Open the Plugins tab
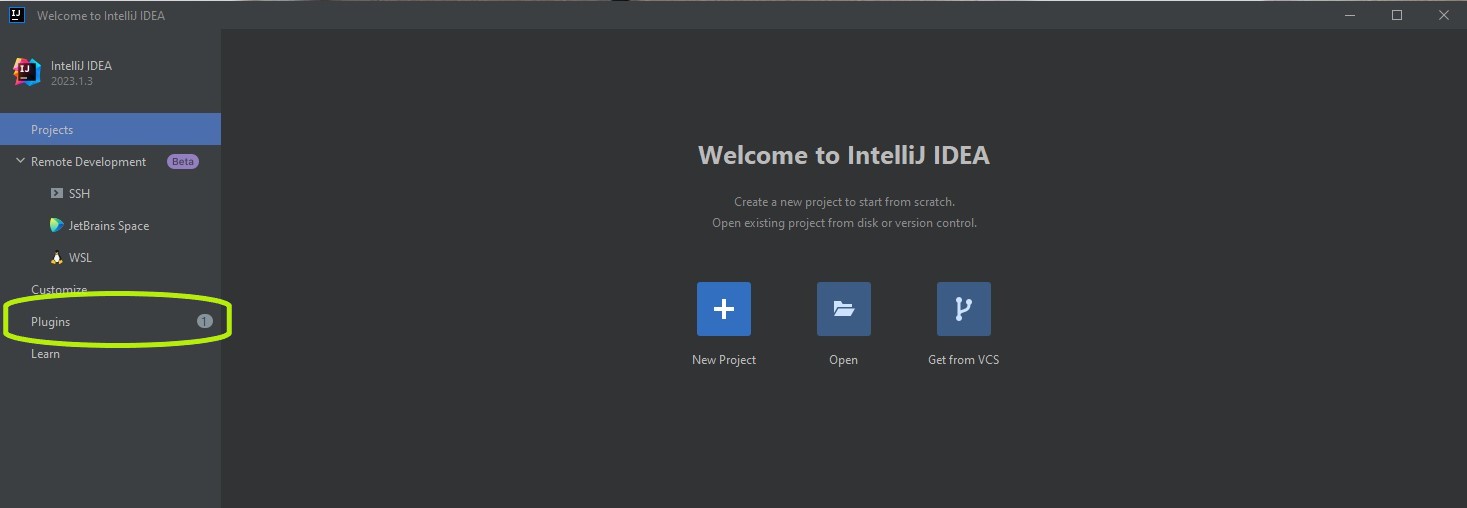Screen dimensions: 1467x508 pos(110,321)
